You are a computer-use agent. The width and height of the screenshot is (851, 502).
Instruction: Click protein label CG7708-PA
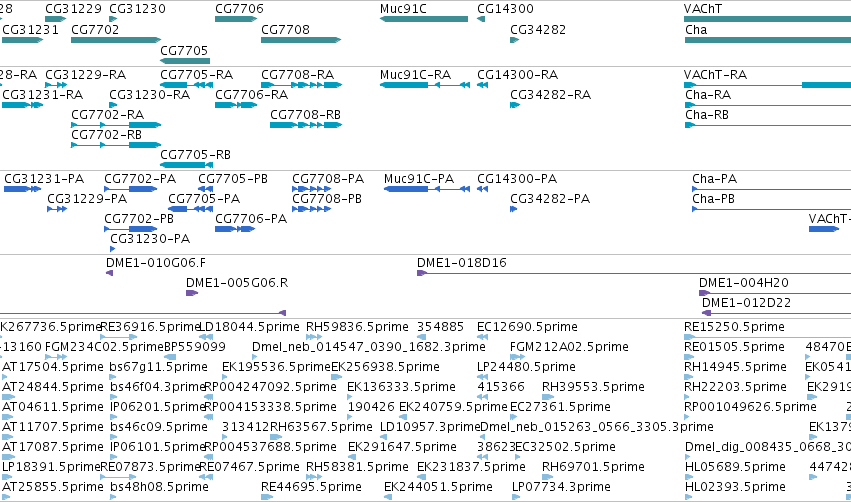pyautogui.click(x=328, y=179)
